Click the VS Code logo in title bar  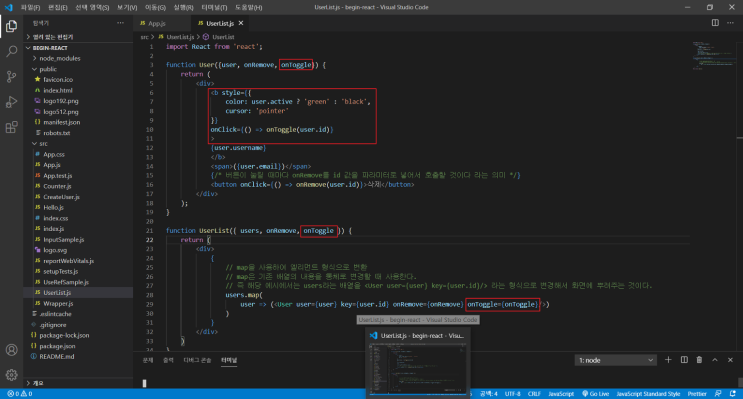[9, 7]
